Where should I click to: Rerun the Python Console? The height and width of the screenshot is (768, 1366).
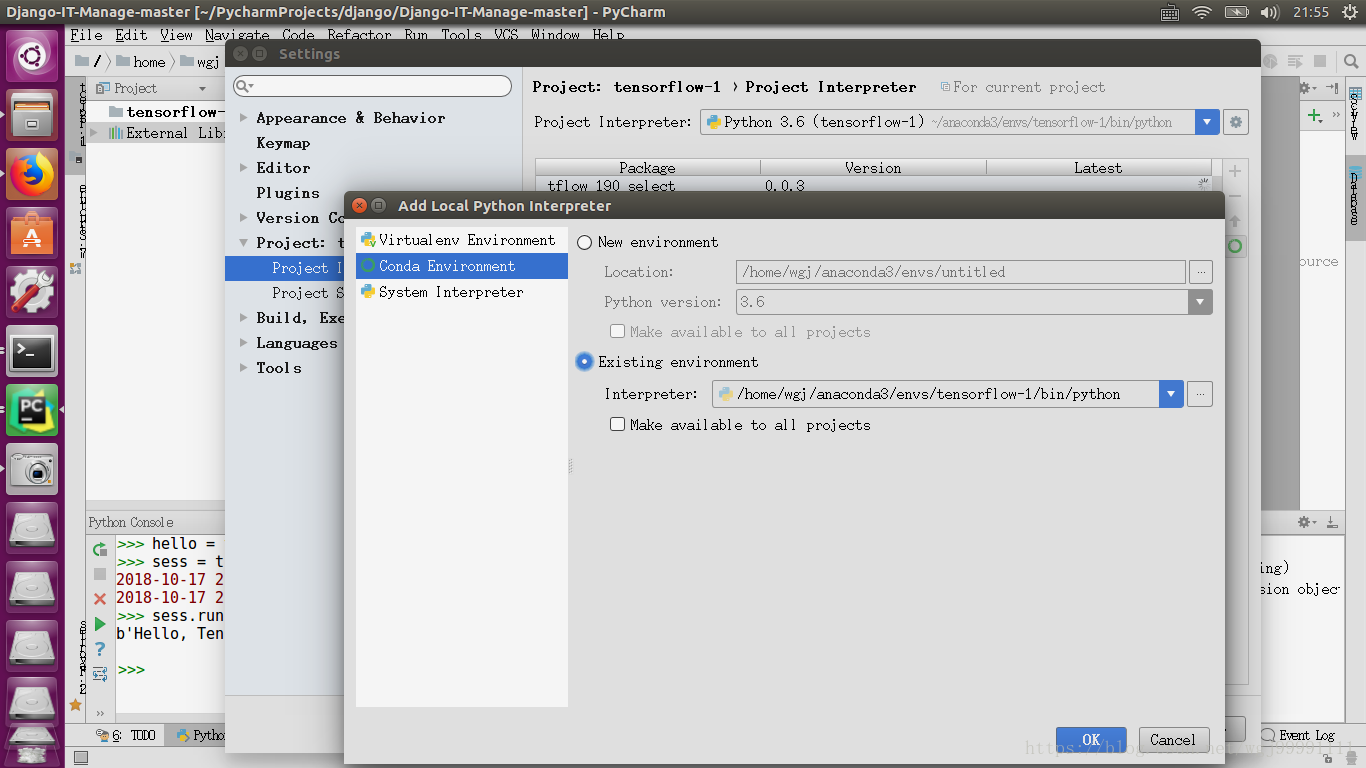(x=100, y=549)
